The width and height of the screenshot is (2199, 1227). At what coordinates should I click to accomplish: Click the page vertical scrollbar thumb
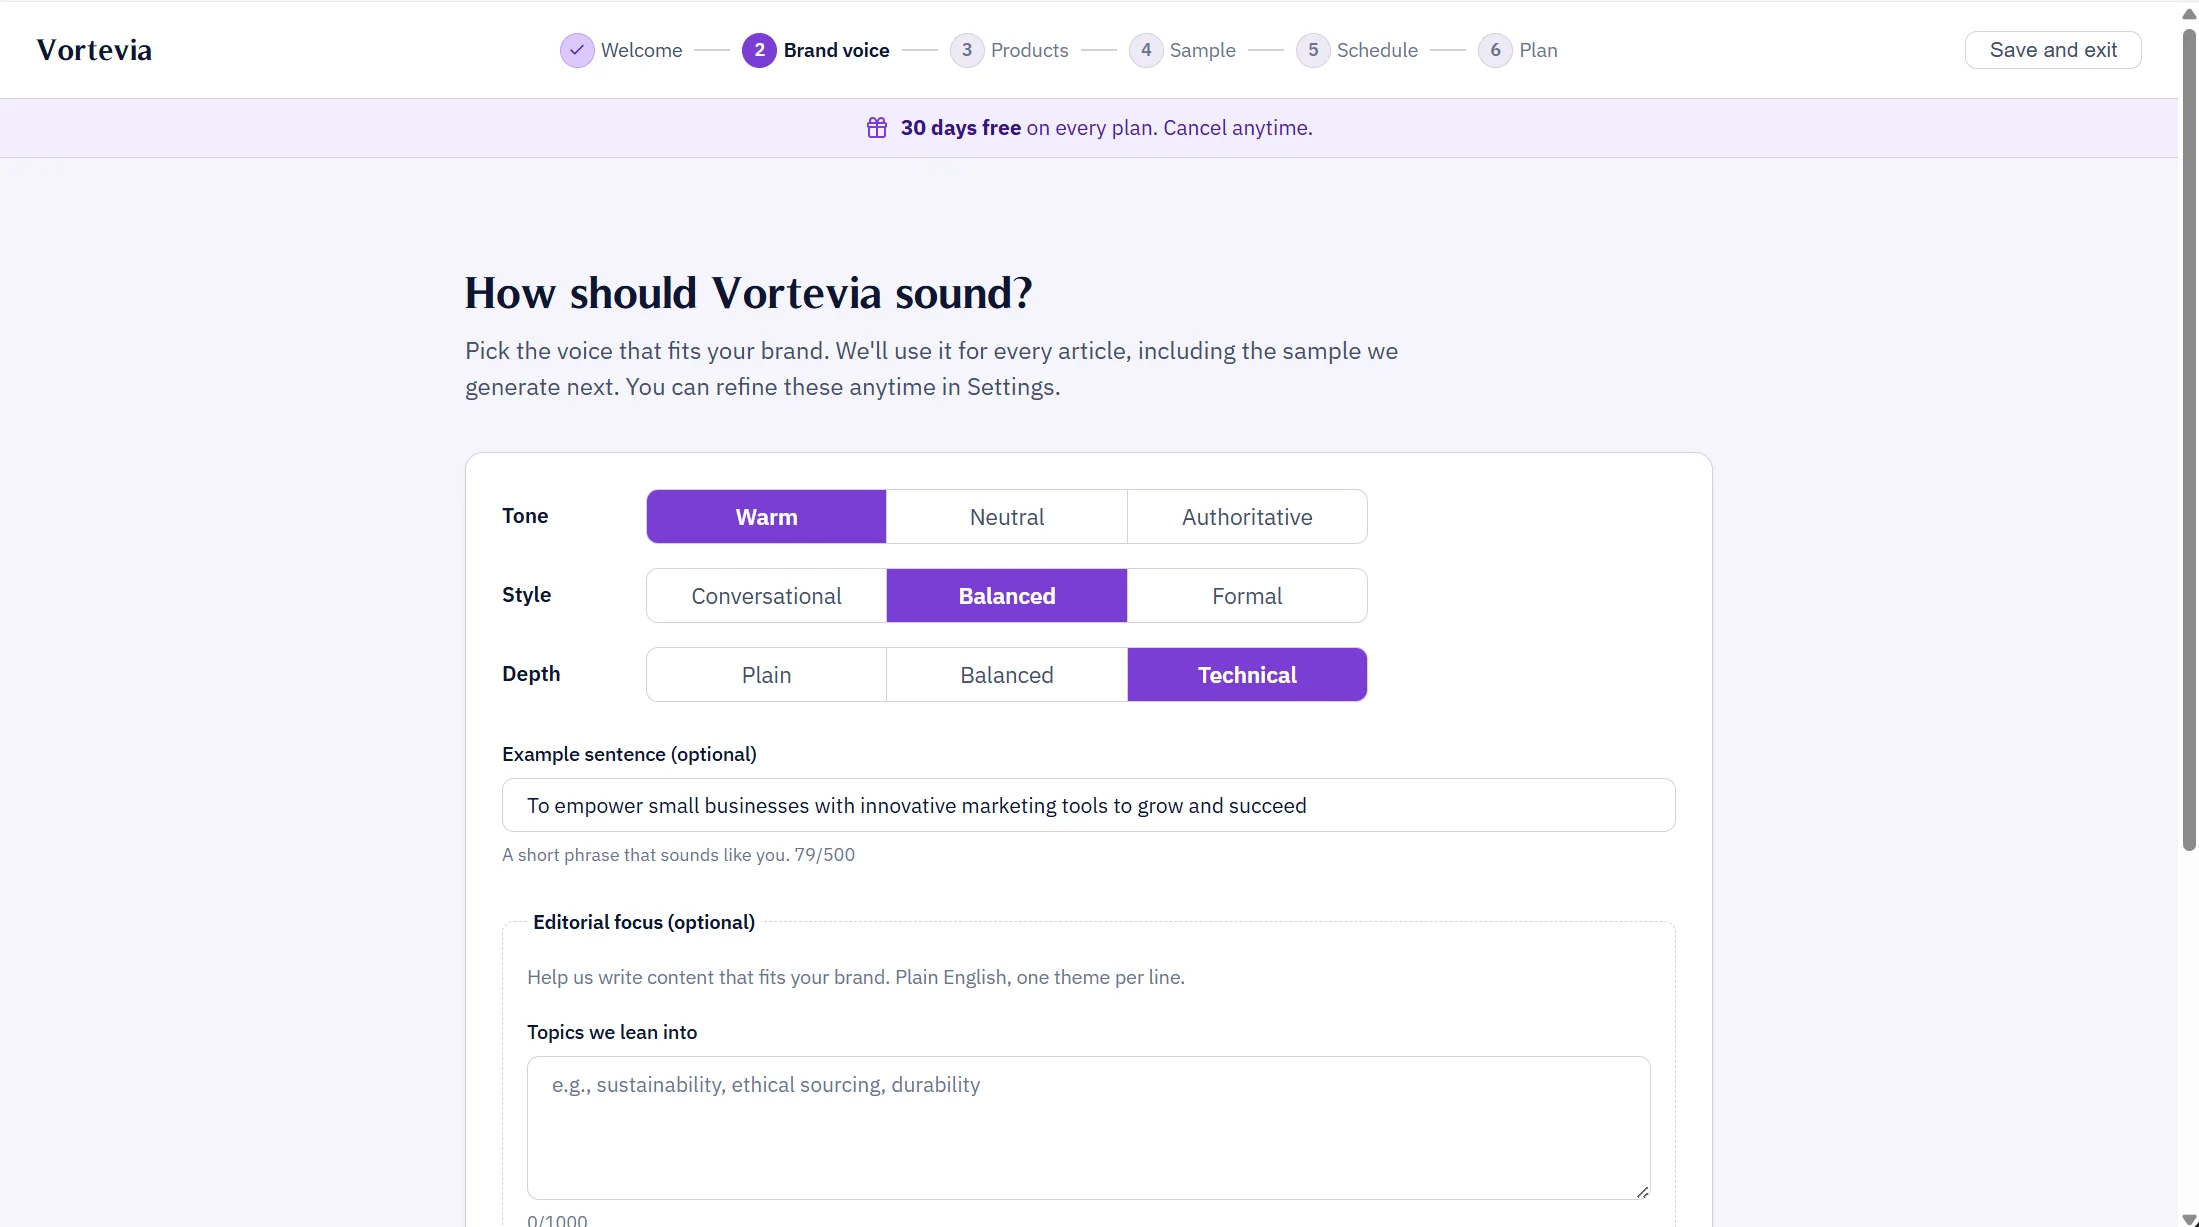(2188, 440)
